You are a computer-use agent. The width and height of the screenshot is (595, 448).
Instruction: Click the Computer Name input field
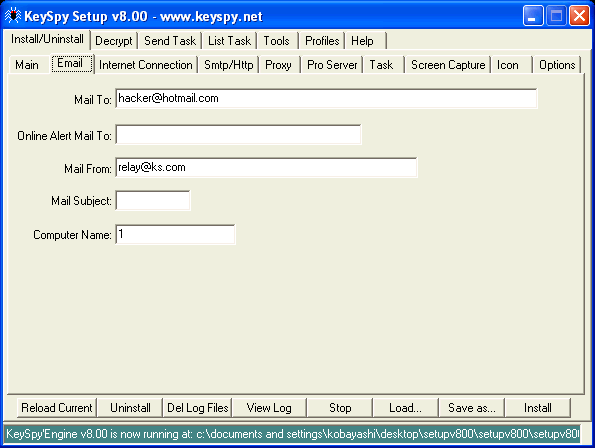175,234
